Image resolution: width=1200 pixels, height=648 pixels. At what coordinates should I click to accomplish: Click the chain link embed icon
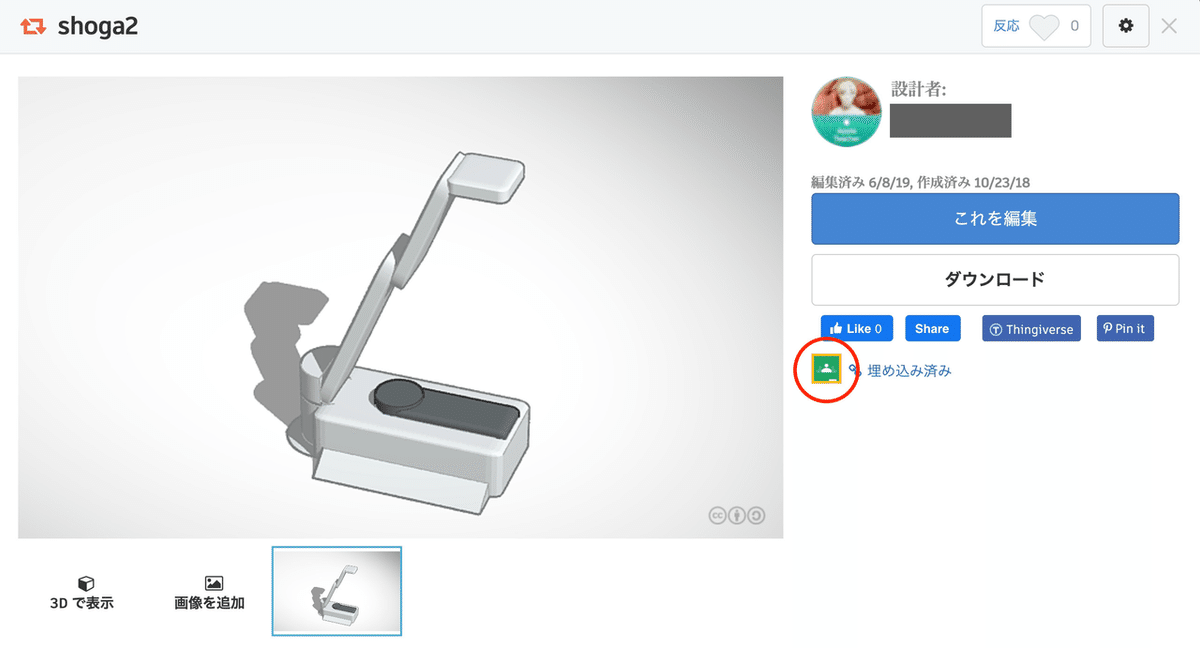855,370
